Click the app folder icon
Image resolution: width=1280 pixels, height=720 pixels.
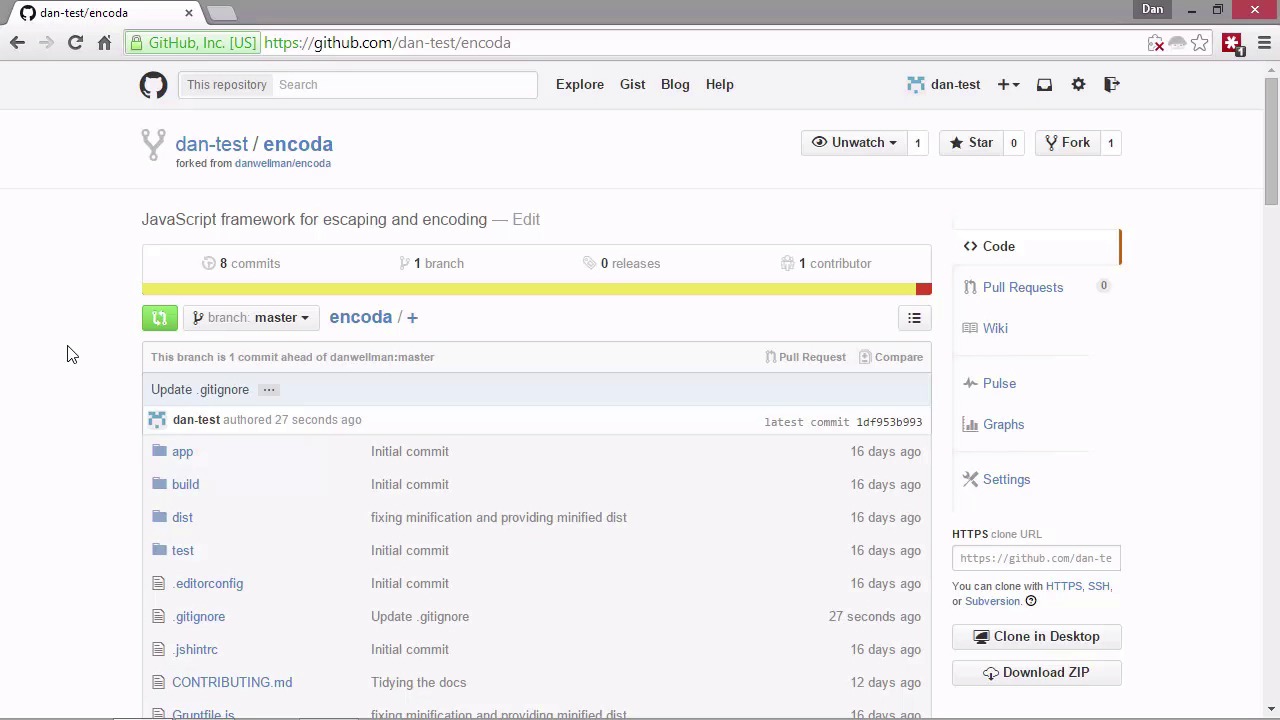coord(159,451)
